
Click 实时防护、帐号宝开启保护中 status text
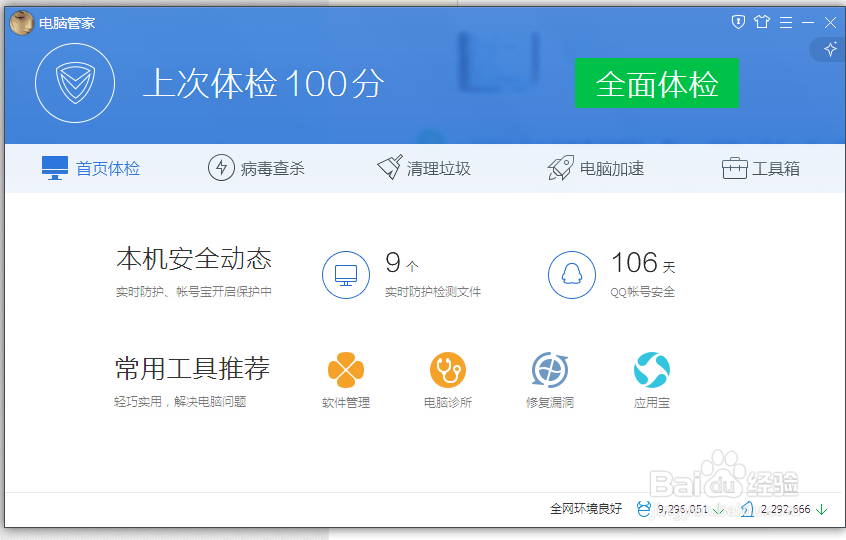[x=194, y=292]
